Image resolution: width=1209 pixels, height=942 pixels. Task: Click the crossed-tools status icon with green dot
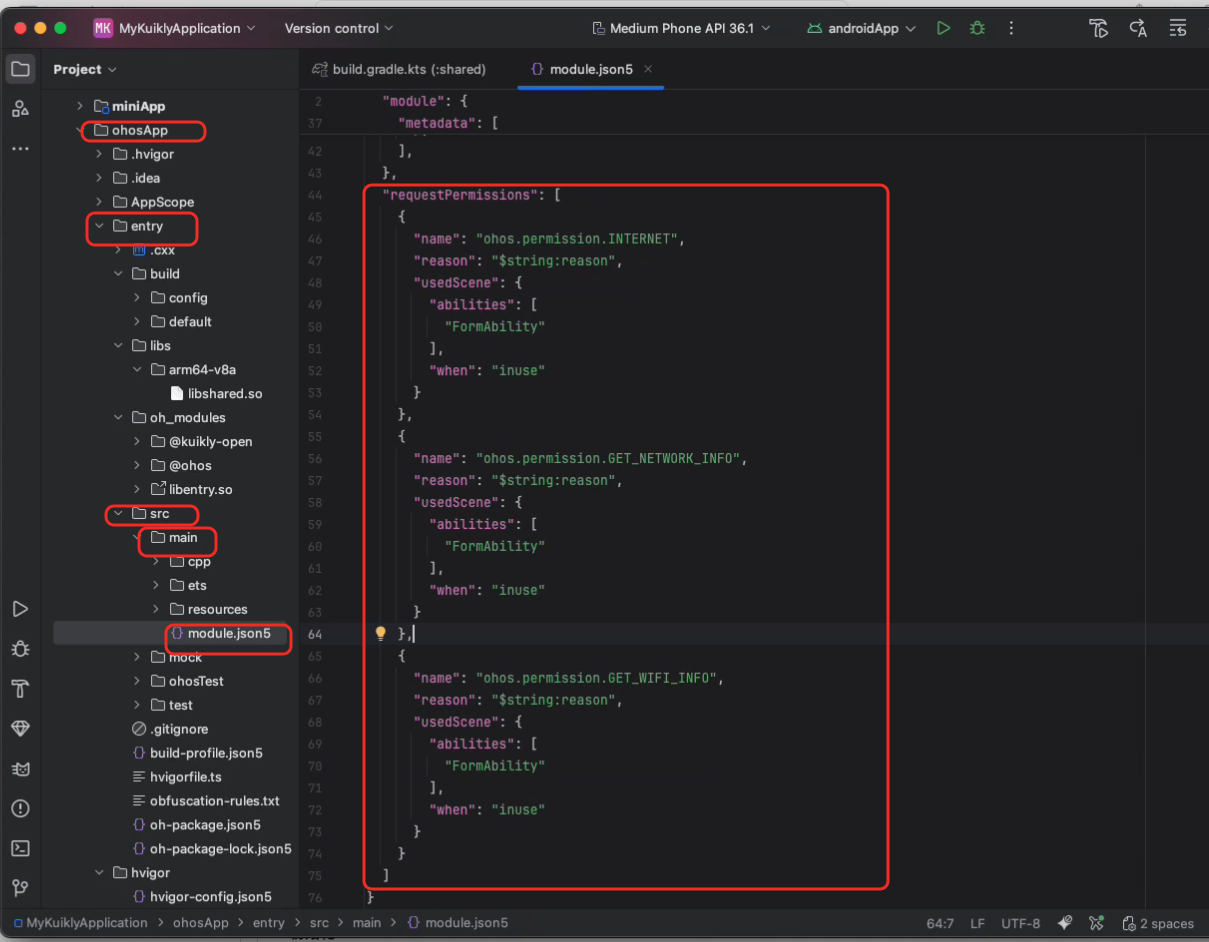(x=1097, y=923)
